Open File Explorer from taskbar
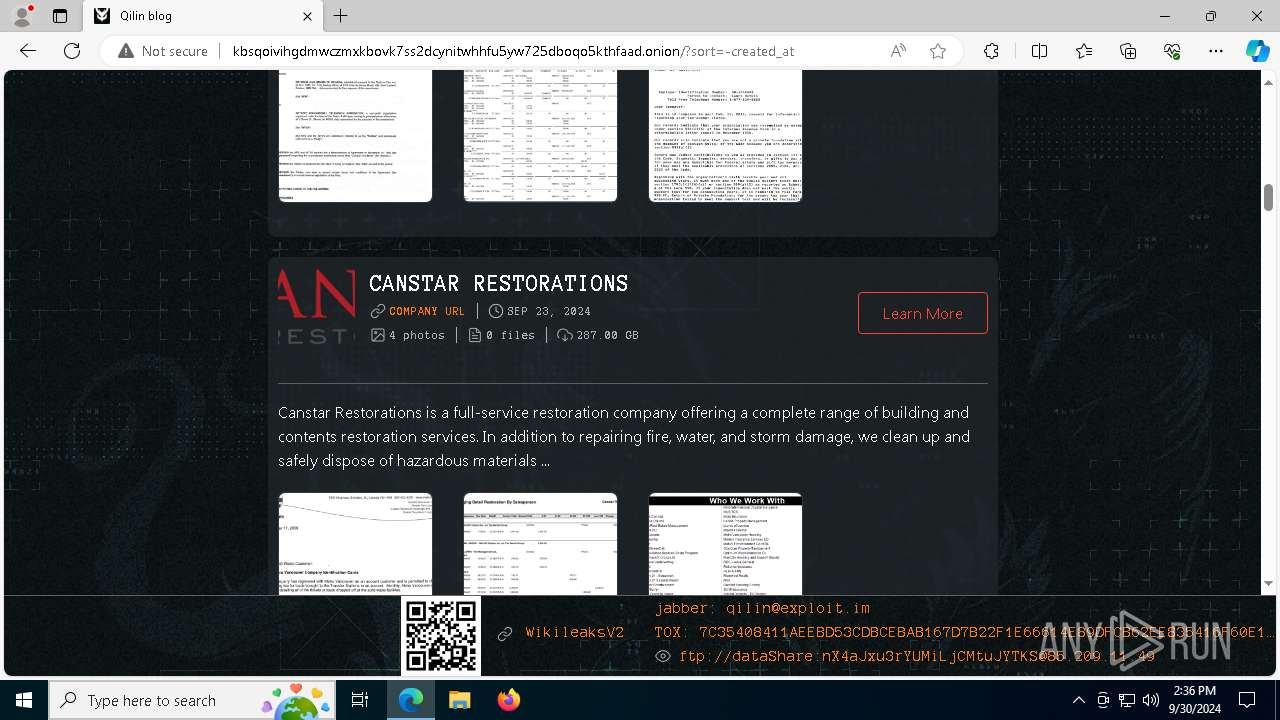The image size is (1280, 720). click(459, 700)
